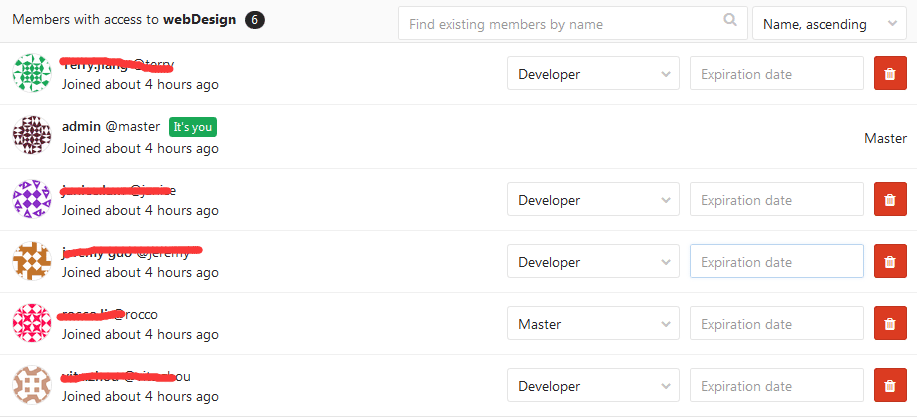917x419 pixels.
Task: Click the magnifier icon in member search
Action: [x=731, y=23]
